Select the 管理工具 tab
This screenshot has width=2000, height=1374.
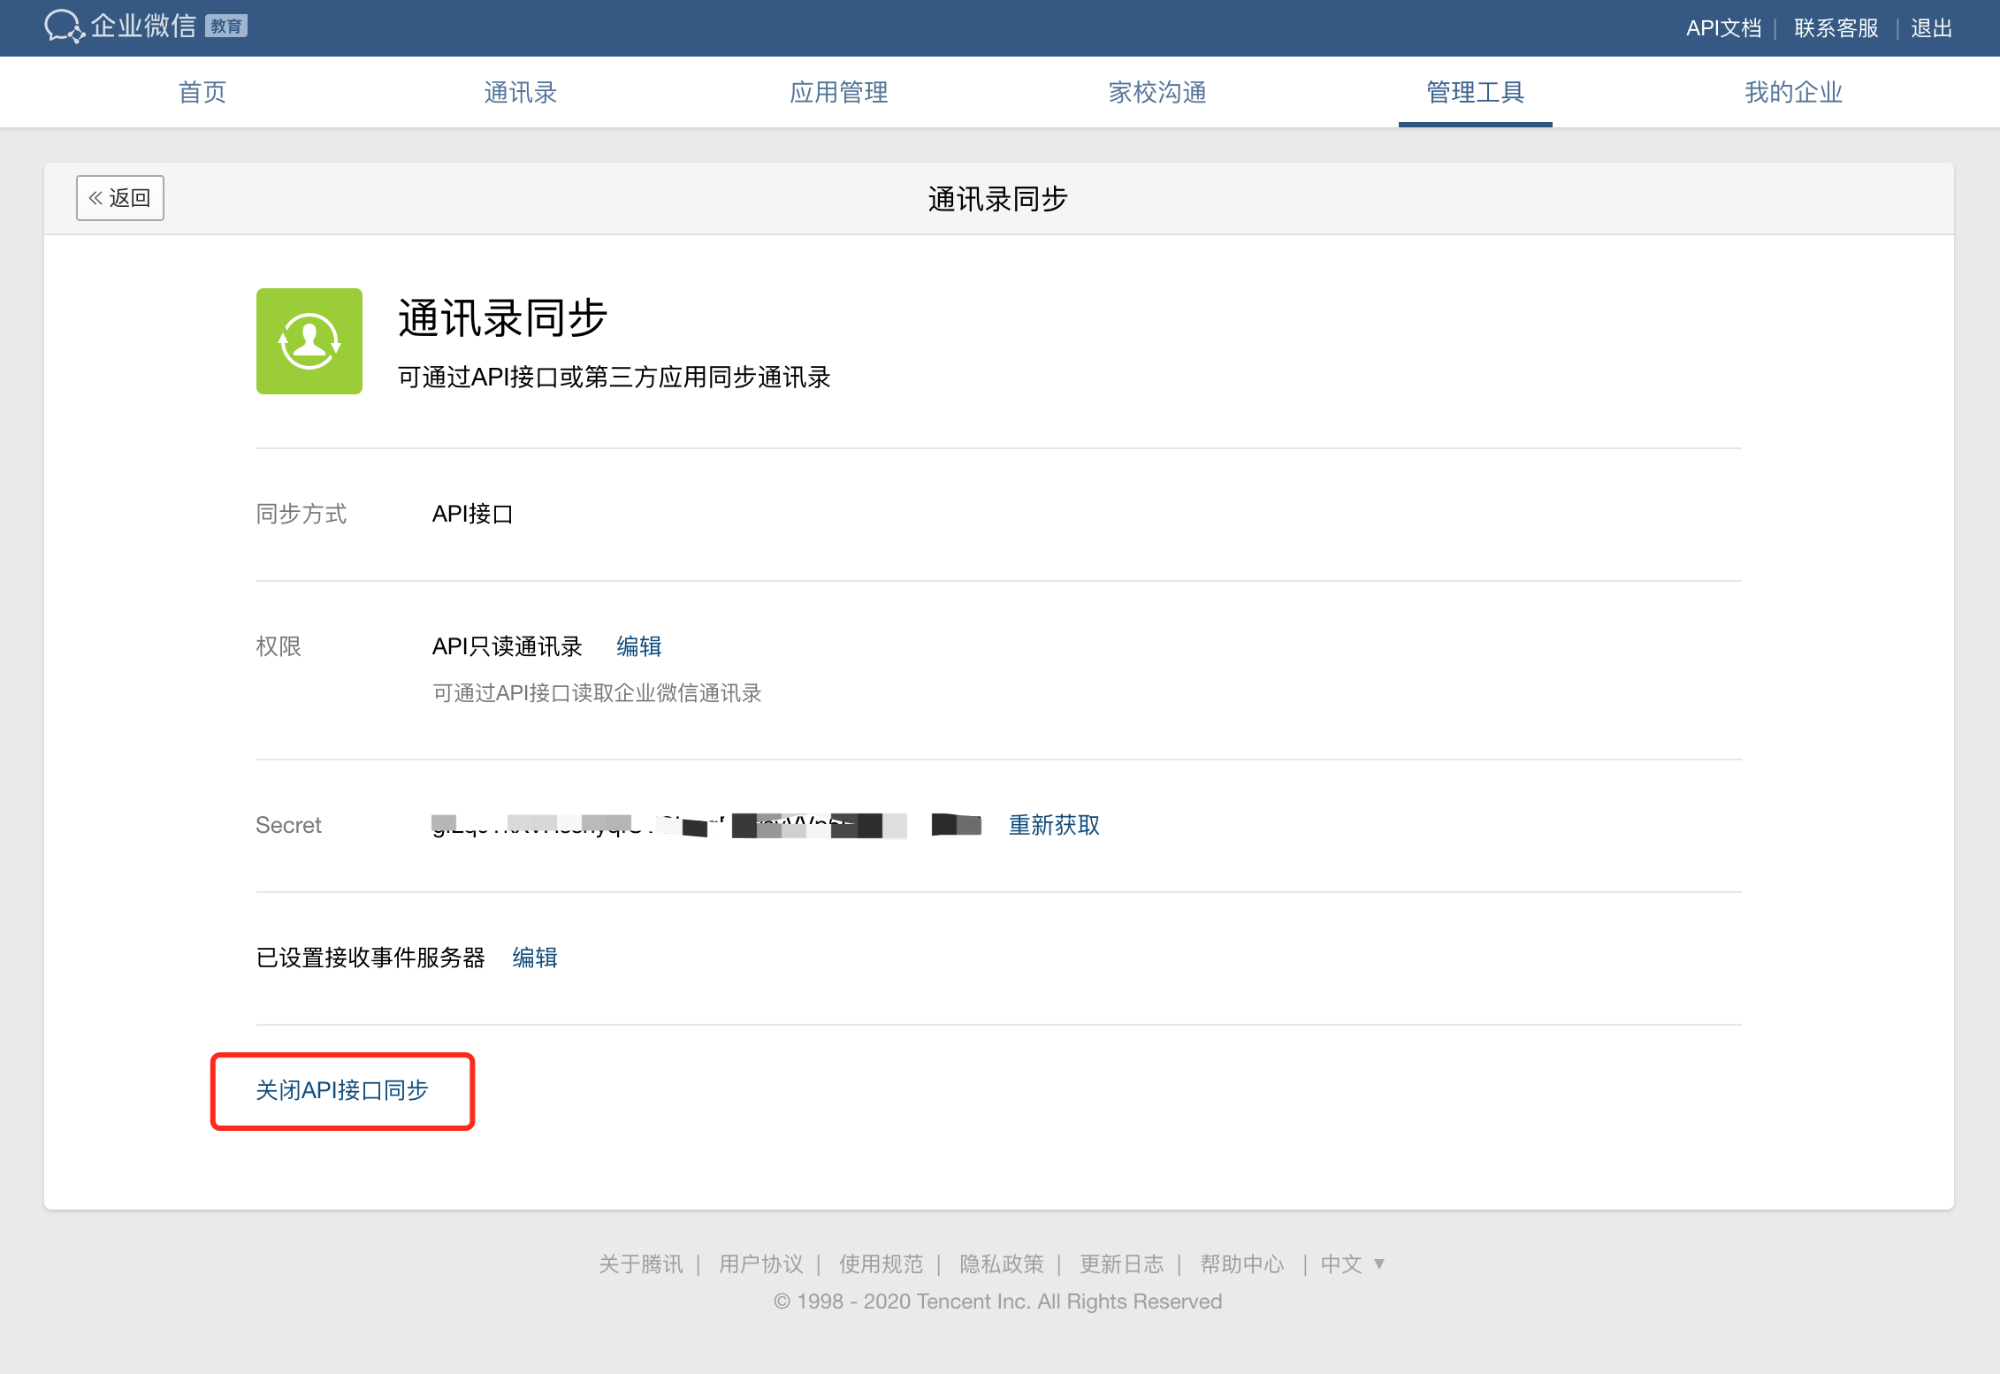point(1475,92)
